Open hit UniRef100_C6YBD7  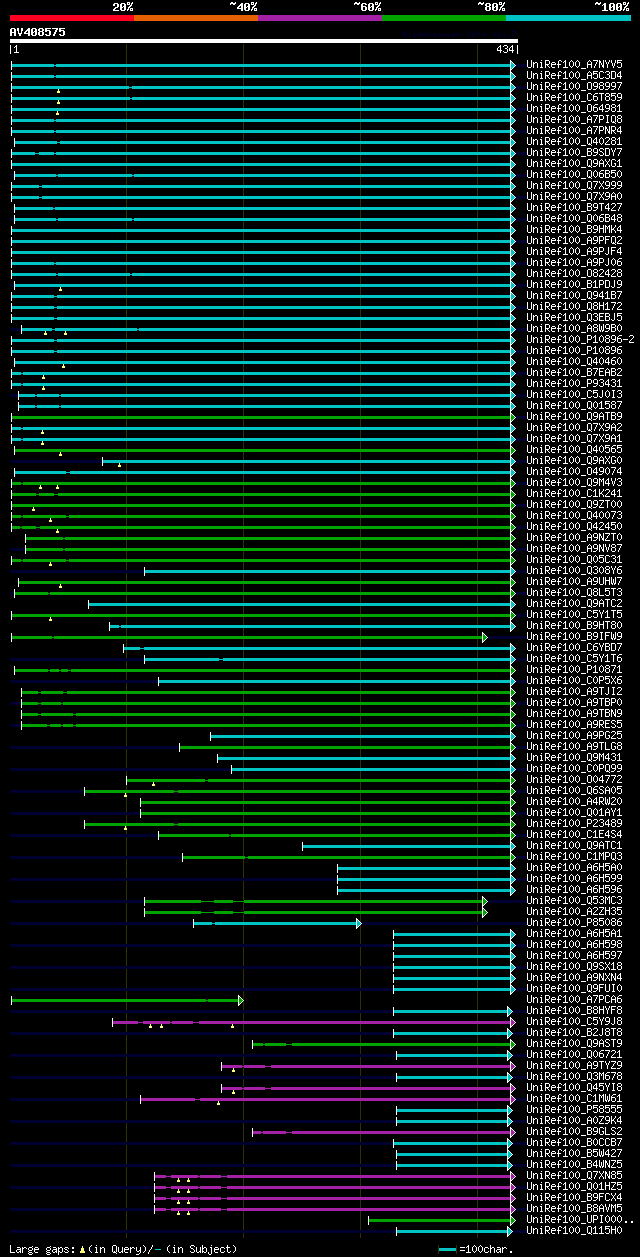[573, 647]
